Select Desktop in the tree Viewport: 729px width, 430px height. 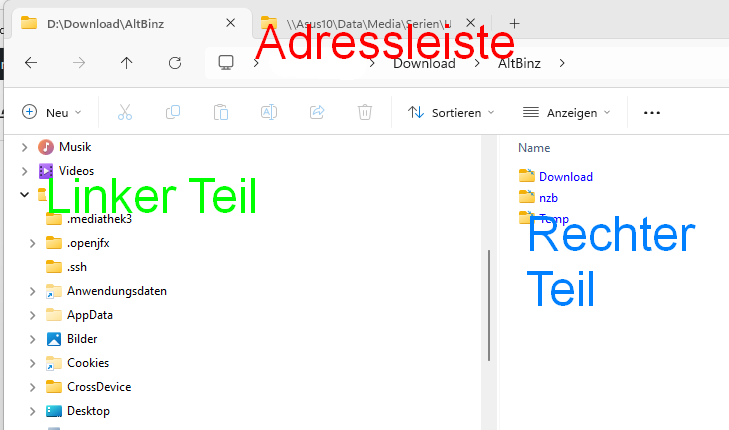[x=88, y=411]
